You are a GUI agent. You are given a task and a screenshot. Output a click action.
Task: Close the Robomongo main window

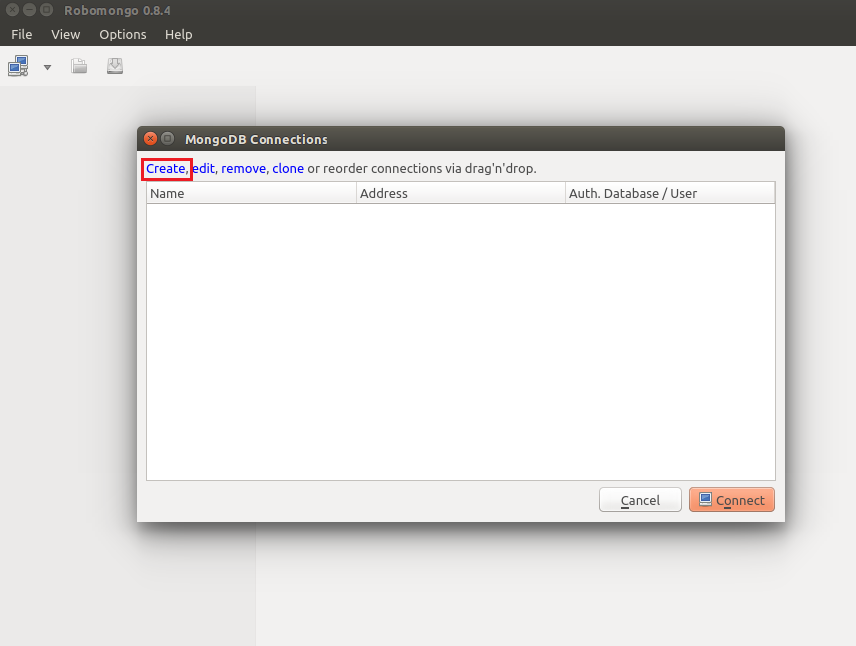[x=13, y=10]
